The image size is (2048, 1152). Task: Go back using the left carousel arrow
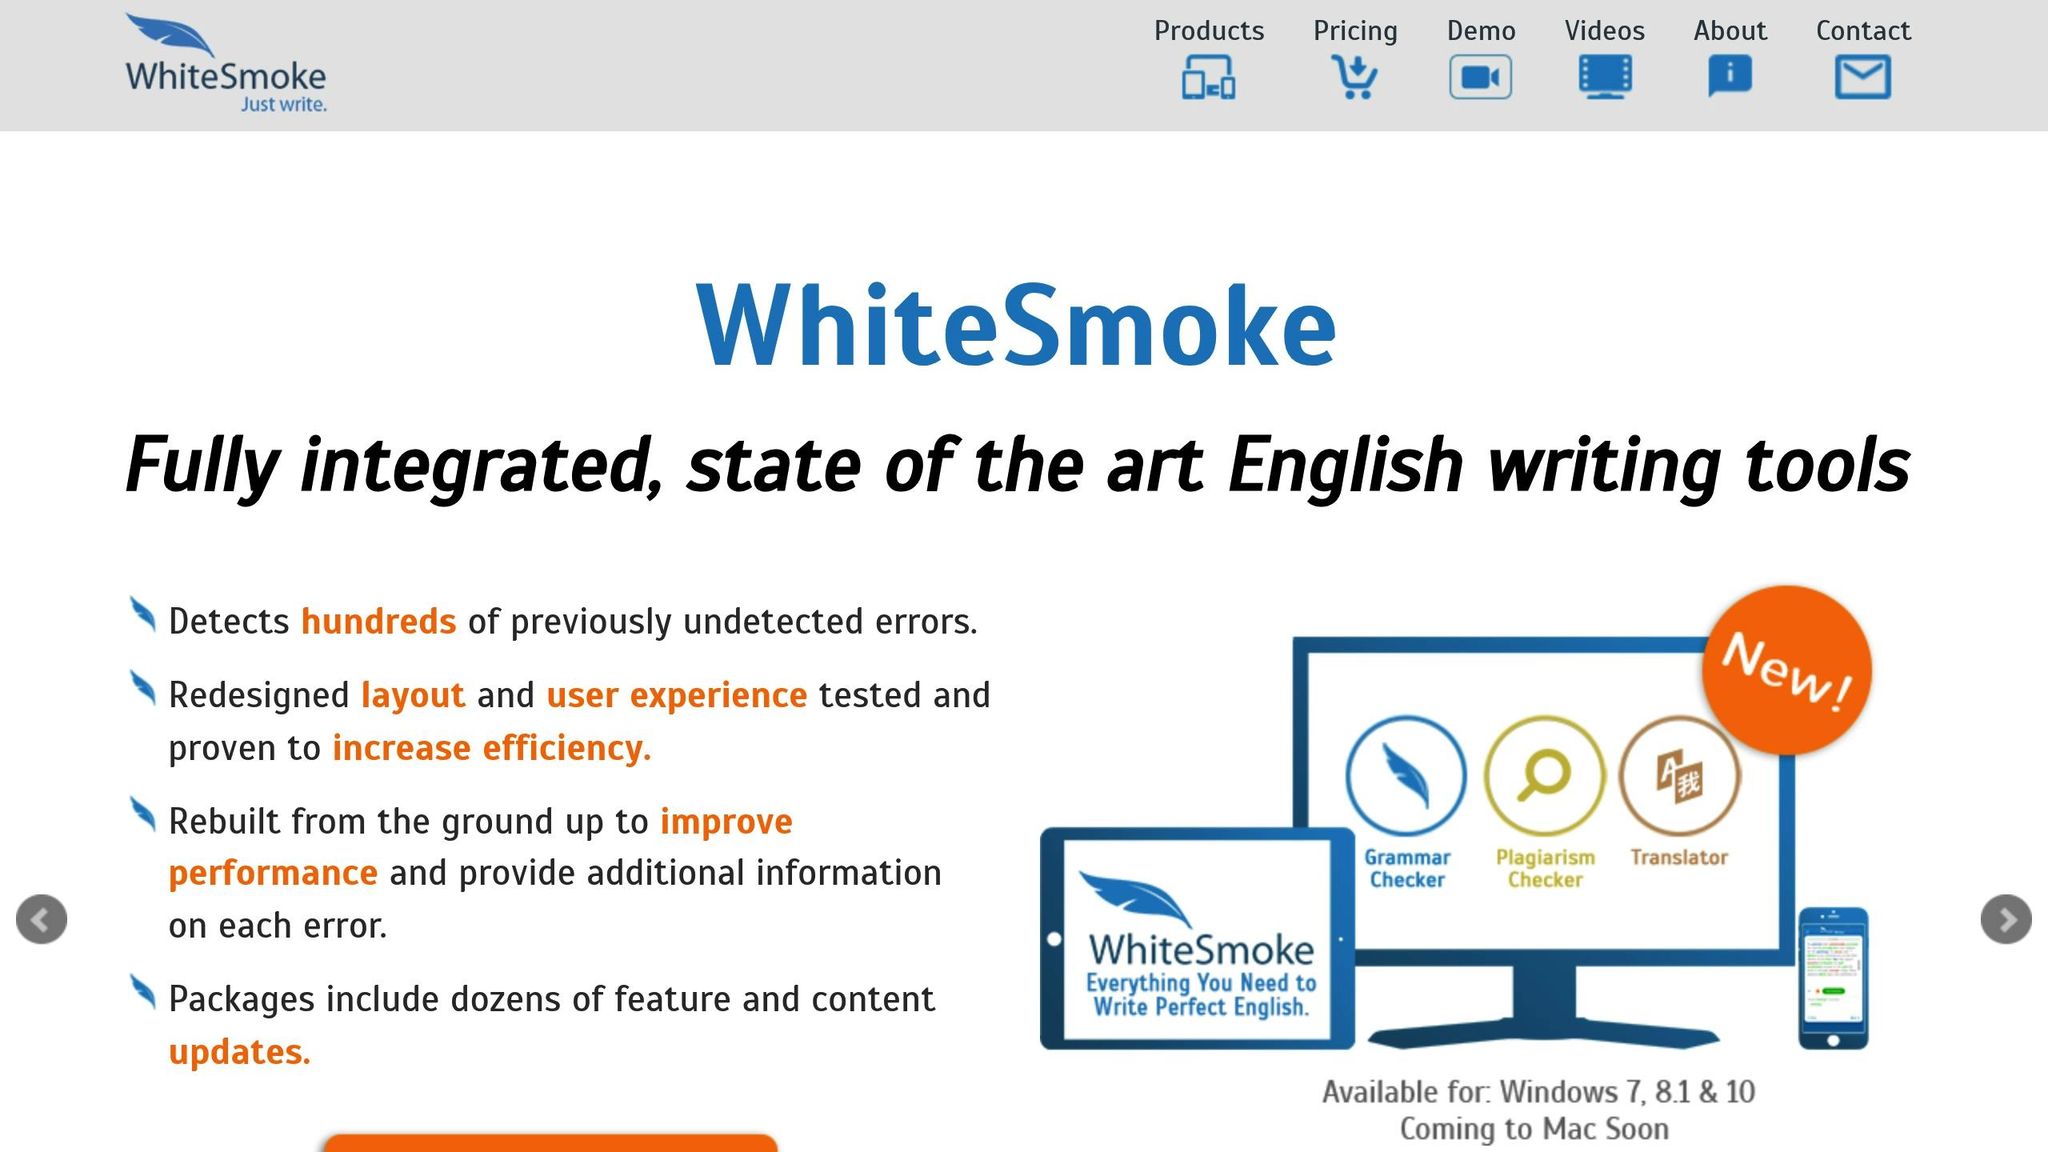point(41,920)
